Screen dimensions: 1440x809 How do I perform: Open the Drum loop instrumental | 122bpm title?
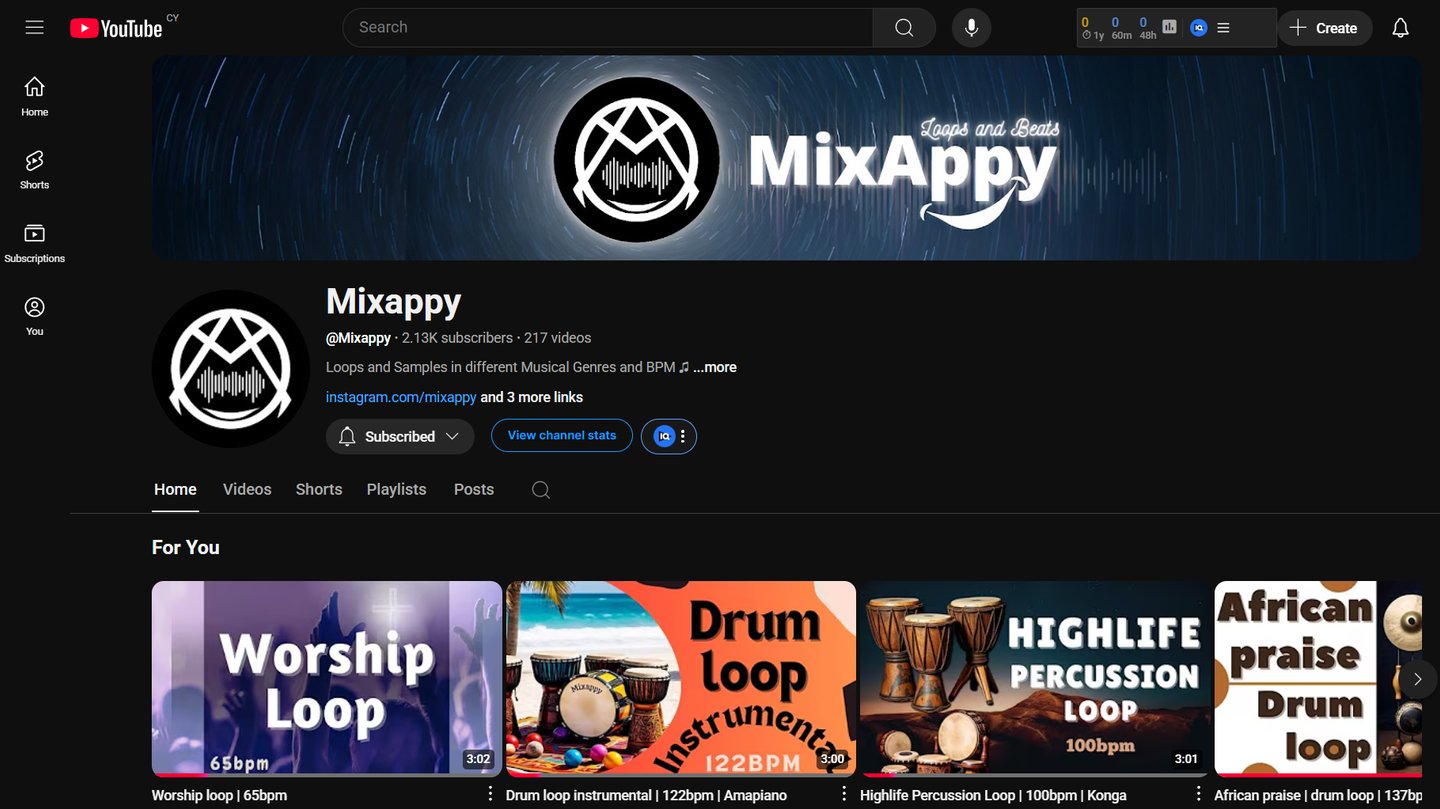[646, 796]
